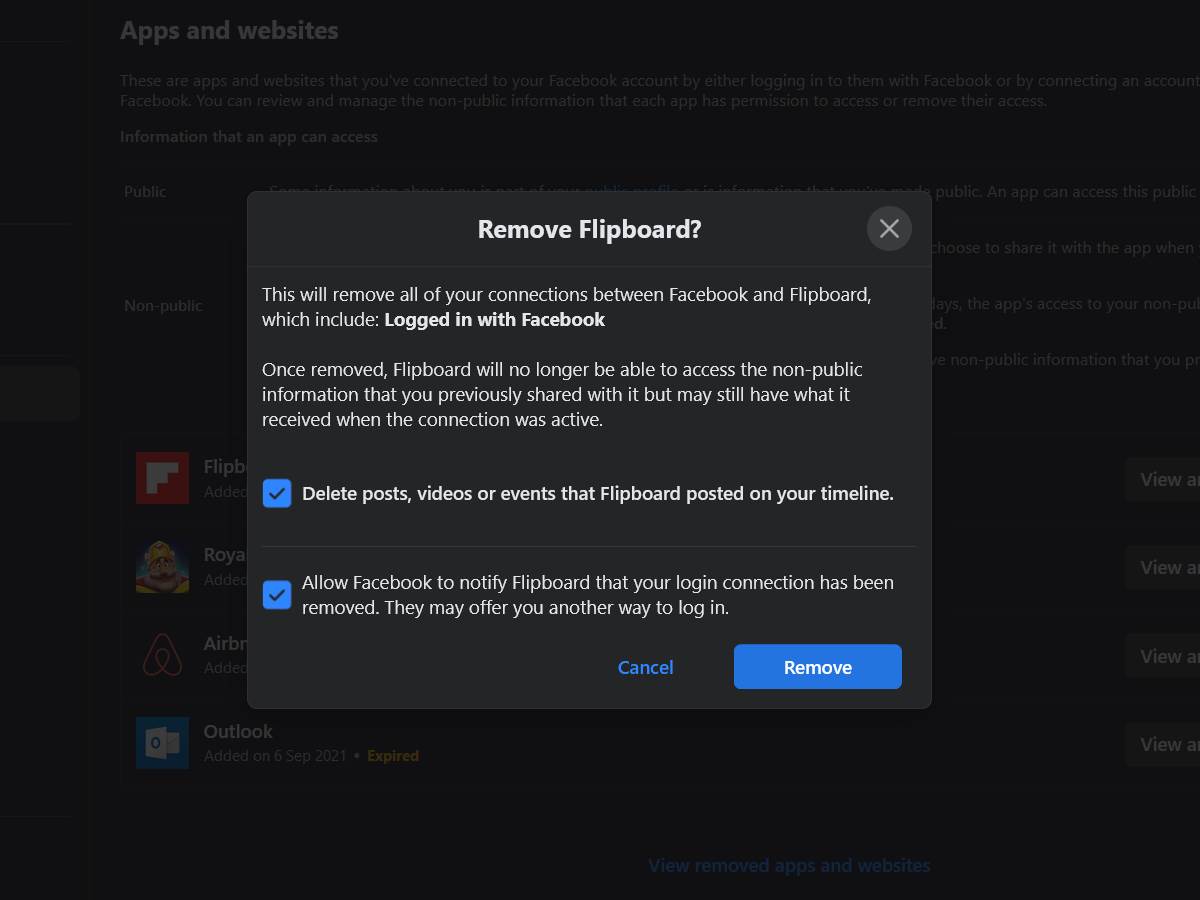
Task: Open View removed apps and websites
Action: coord(789,865)
